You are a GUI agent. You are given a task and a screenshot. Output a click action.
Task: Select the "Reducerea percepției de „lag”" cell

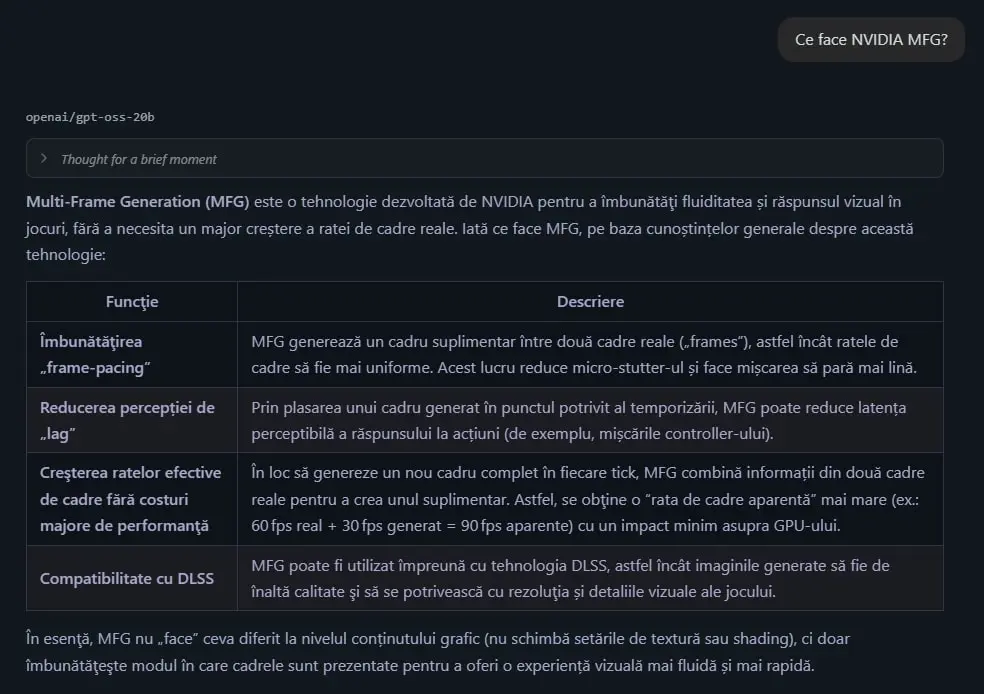pyautogui.click(x=132, y=420)
